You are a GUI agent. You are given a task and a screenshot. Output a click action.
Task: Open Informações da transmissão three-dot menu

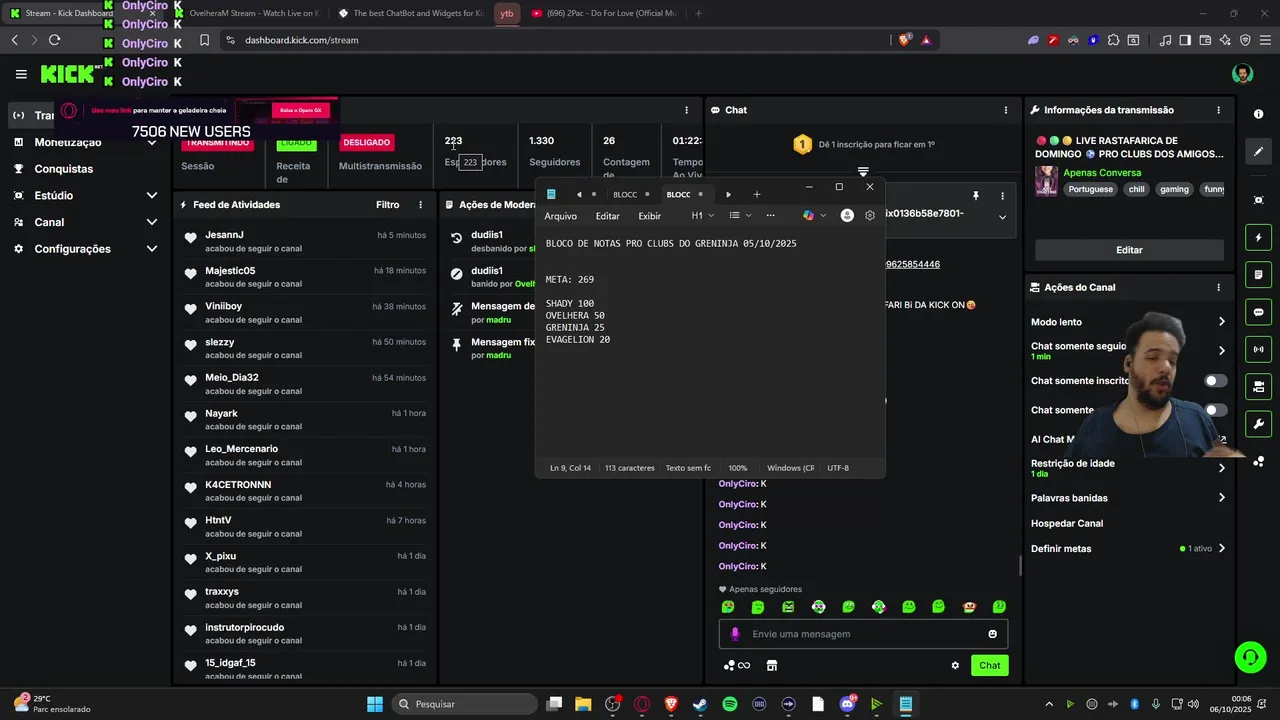1218,110
